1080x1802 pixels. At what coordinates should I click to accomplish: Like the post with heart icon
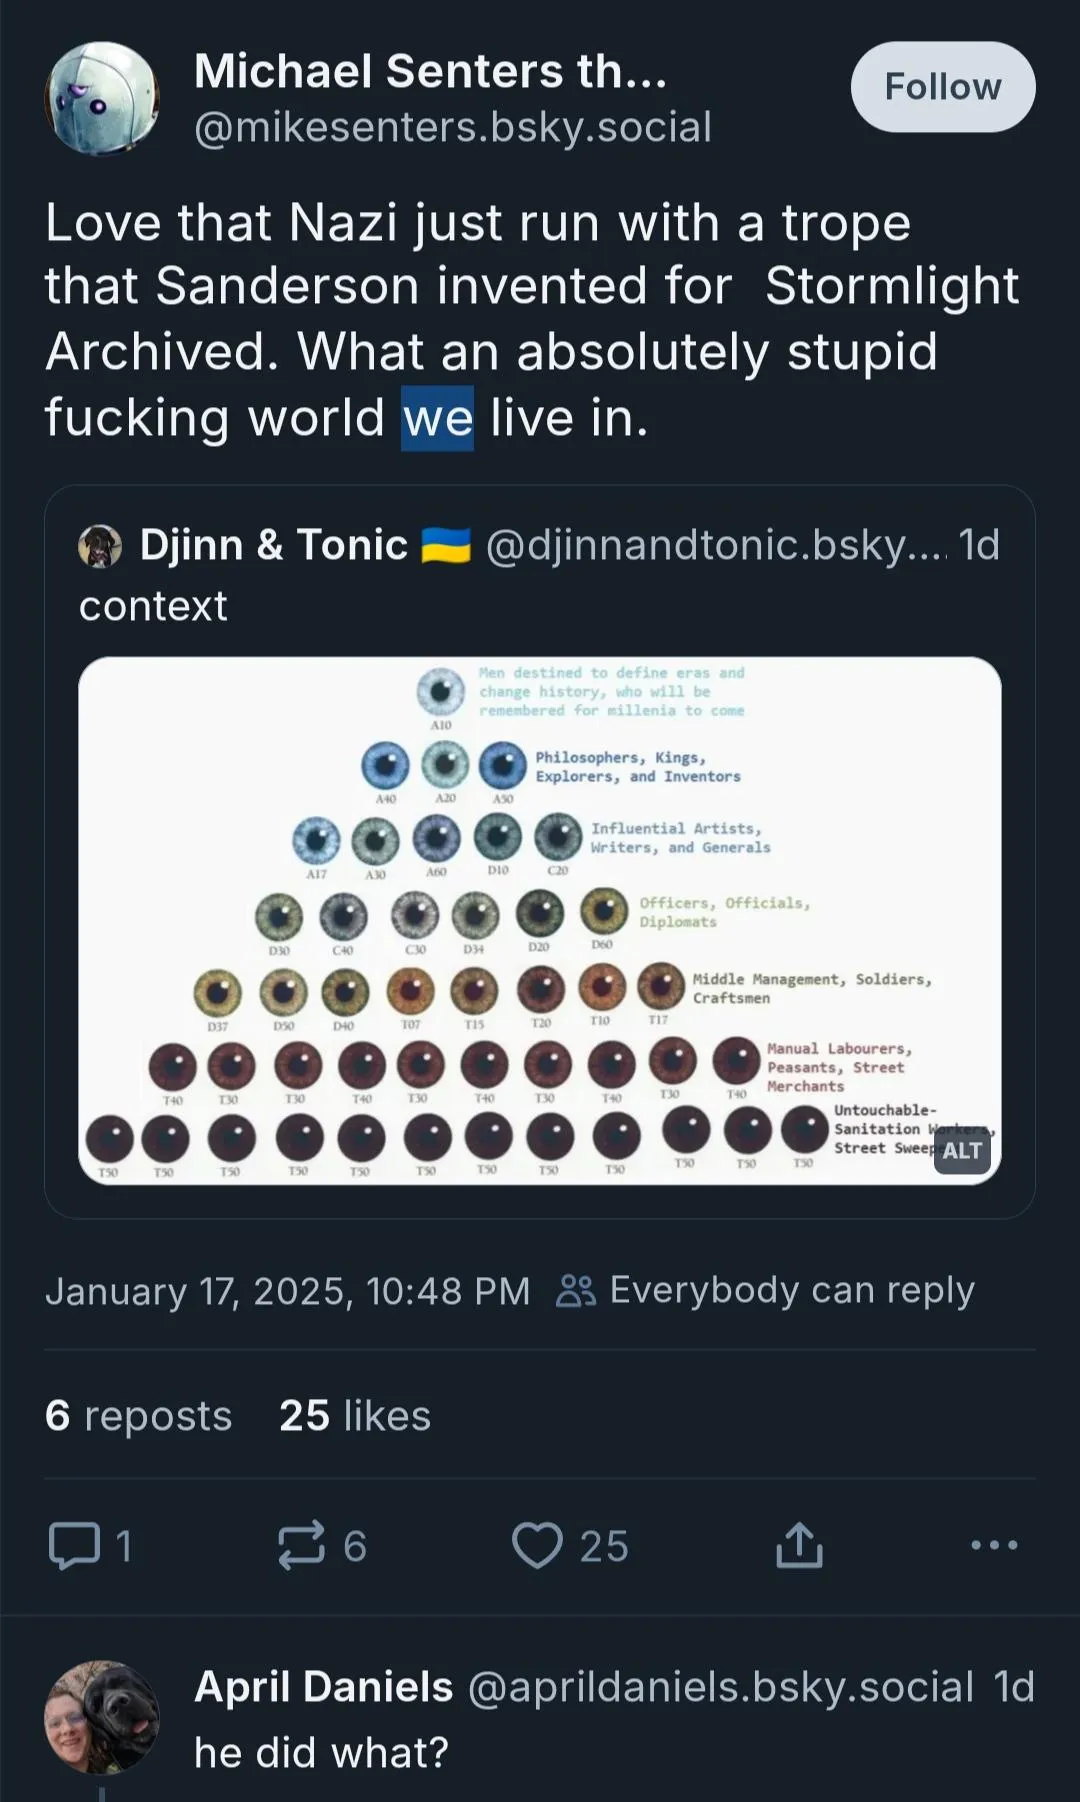[x=538, y=1546]
